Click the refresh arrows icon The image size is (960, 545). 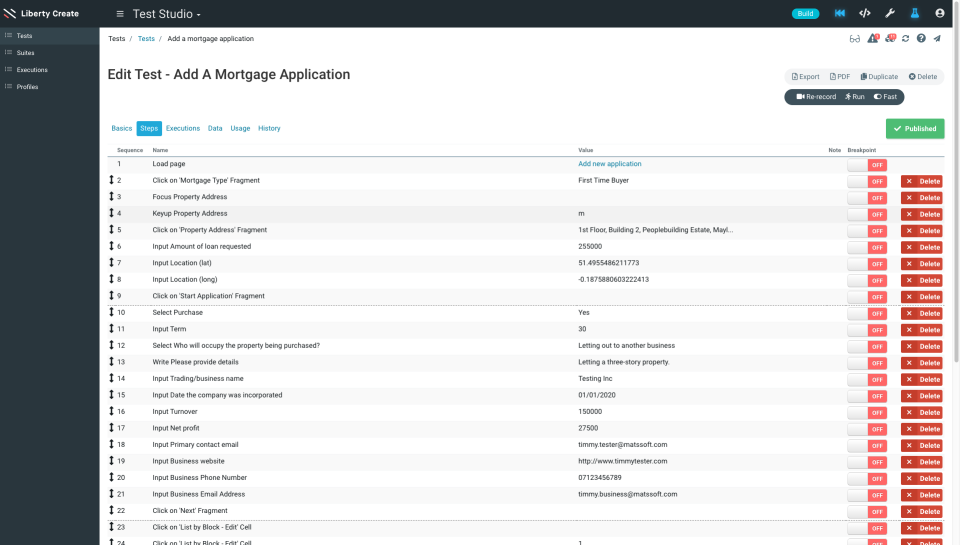click(x=905, y=39)
